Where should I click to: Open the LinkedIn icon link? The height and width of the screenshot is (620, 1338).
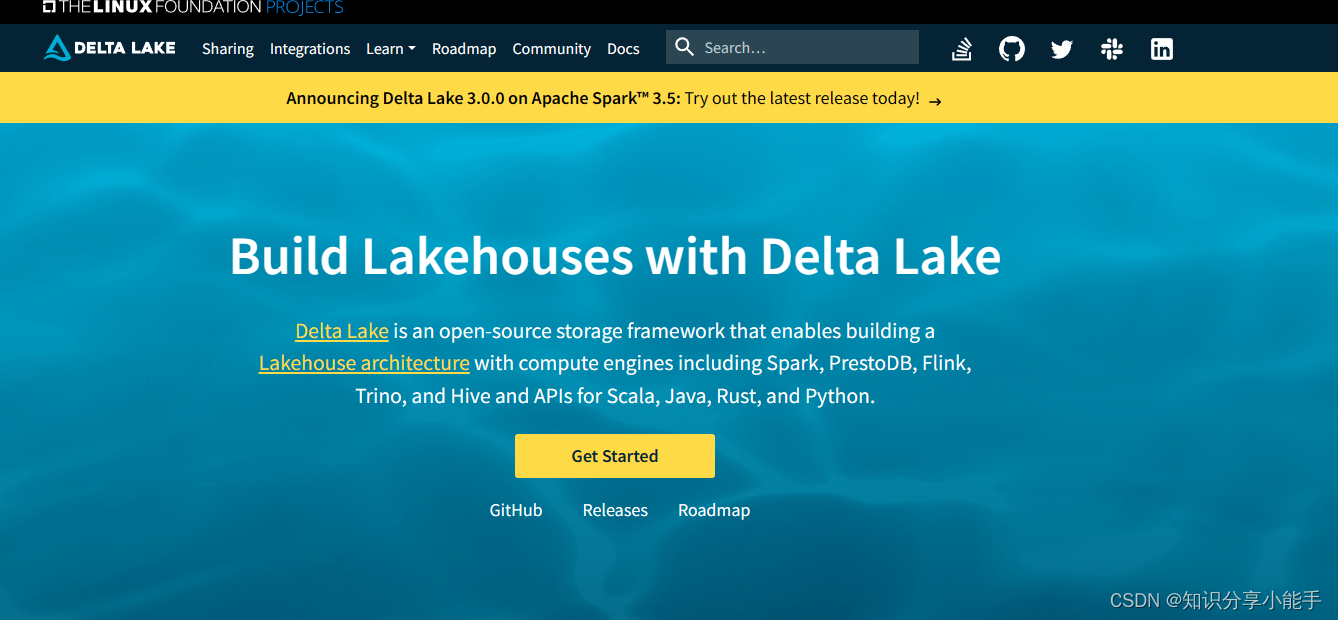(x=1162, y=48)
